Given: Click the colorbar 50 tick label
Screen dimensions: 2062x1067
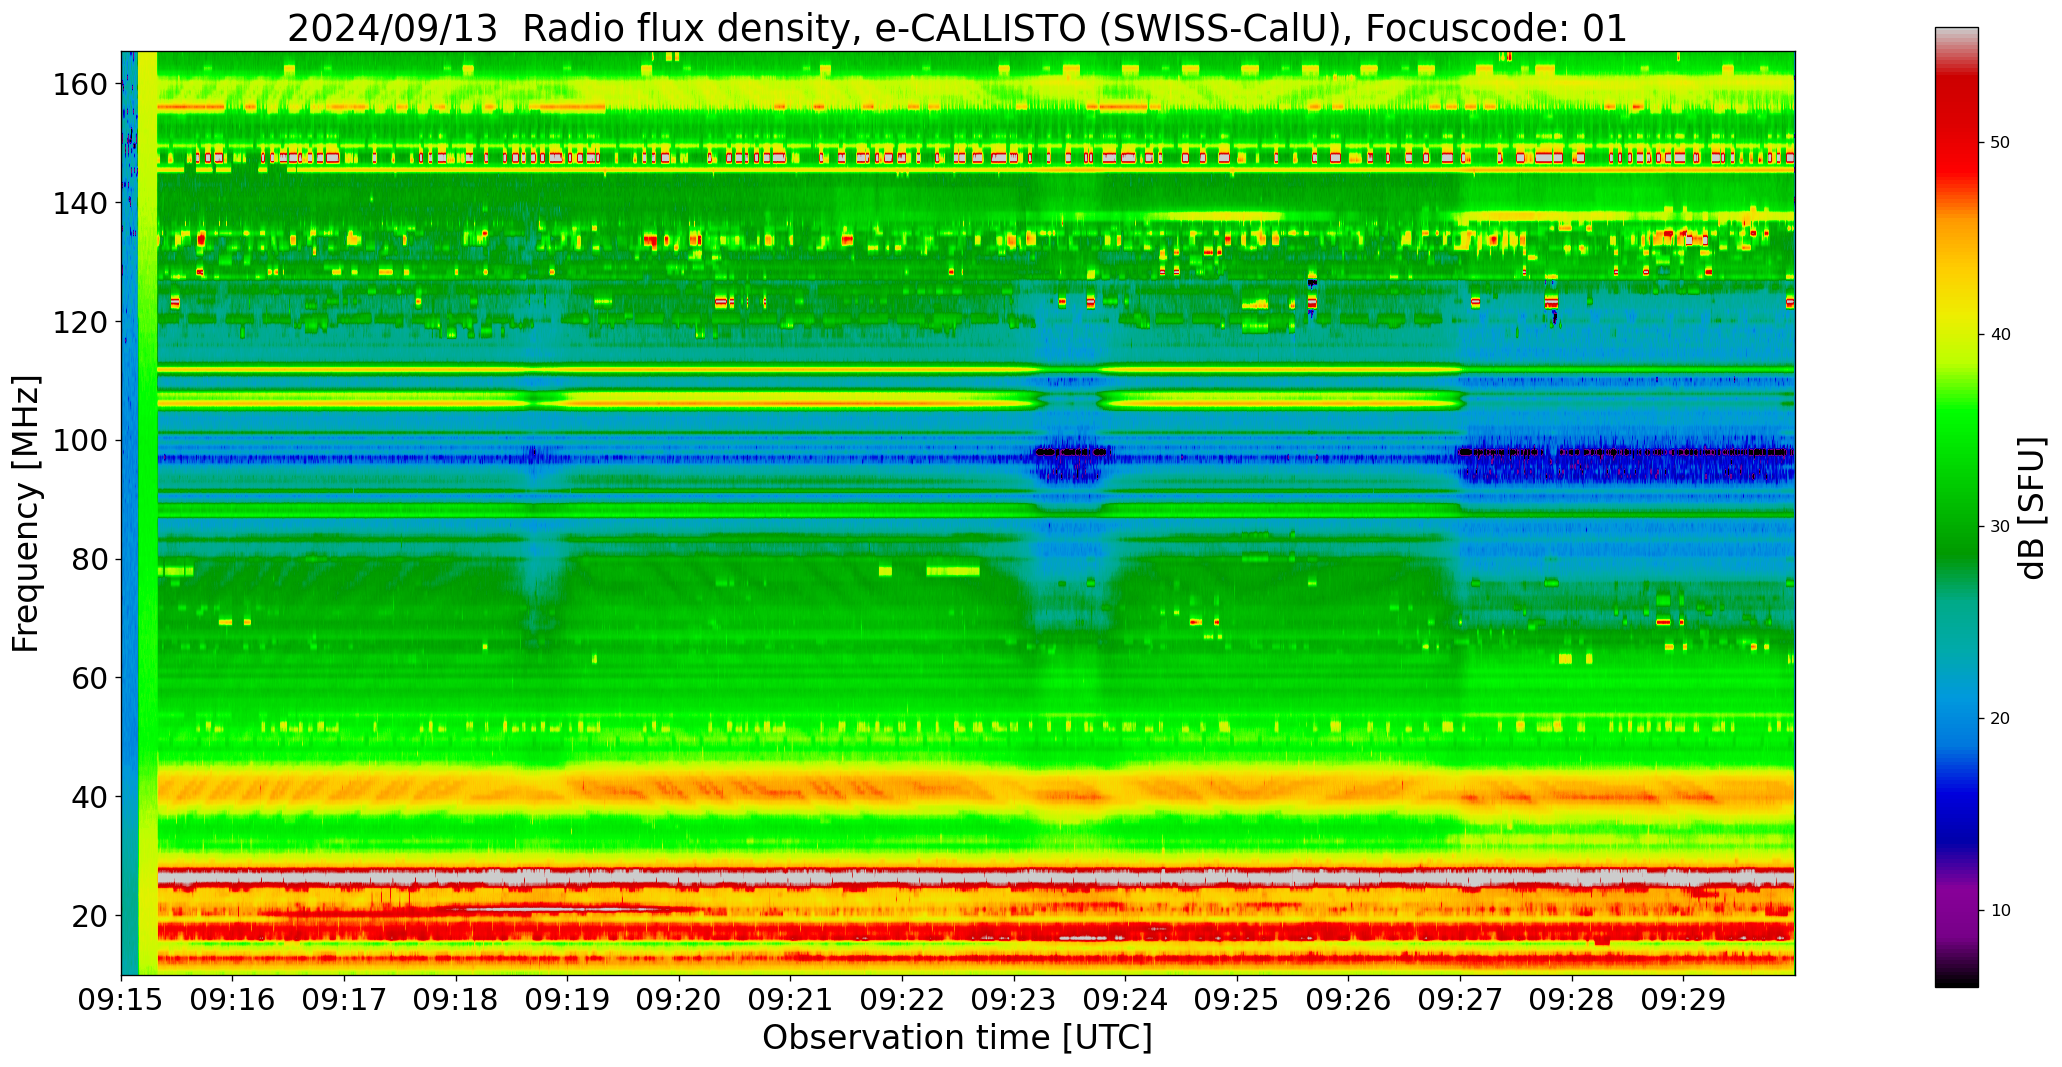Looking at the screenshot, I should [x=2000, y=143].
